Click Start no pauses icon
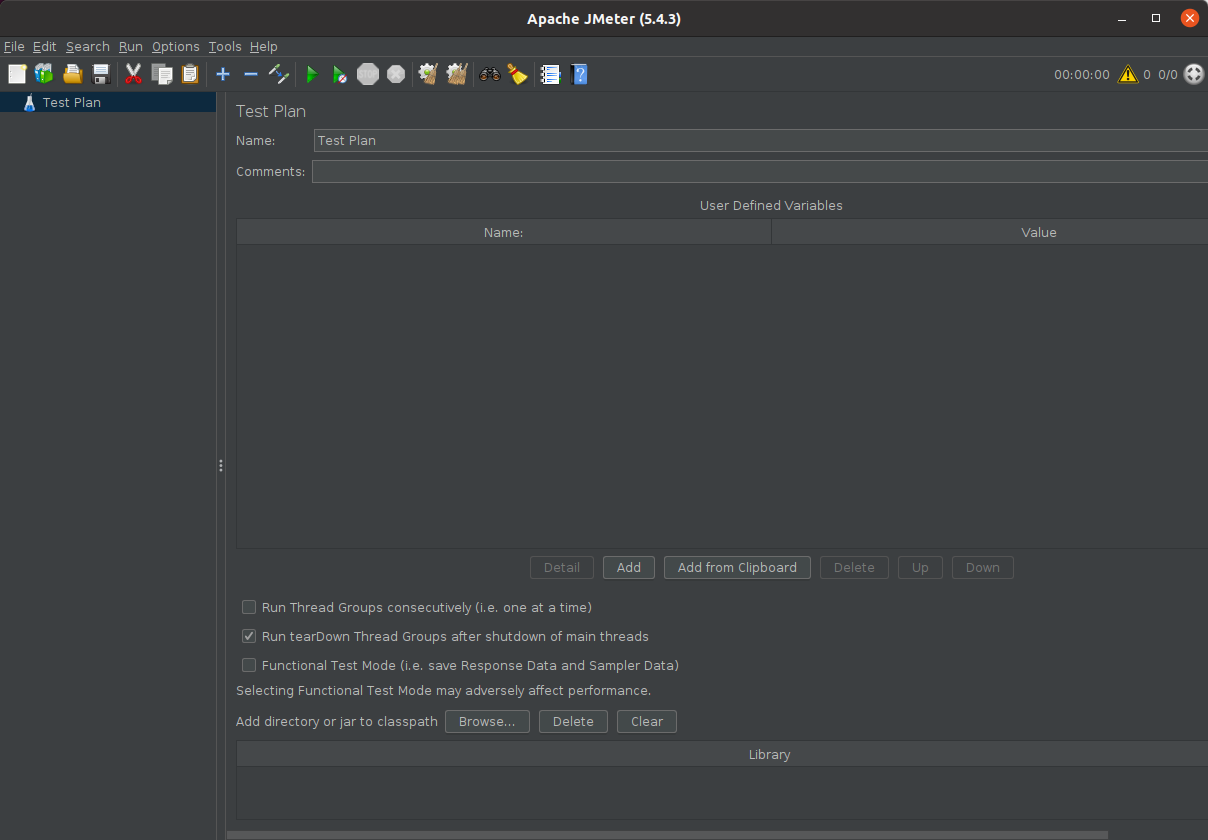This screenshot has height=840, width=1208. pyautogui.click(x=340, y=74)
